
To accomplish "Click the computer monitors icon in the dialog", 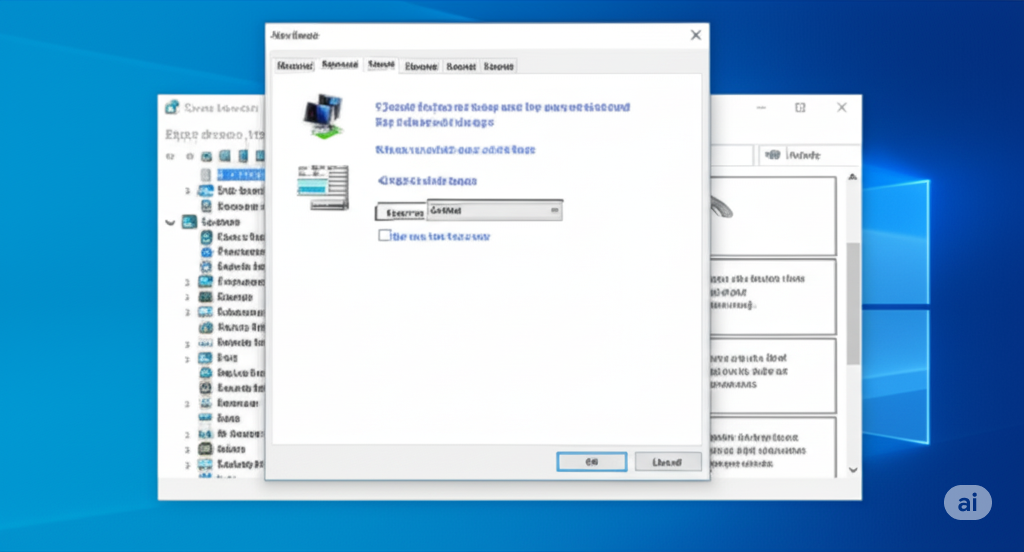I will click(x=323, y=116).
